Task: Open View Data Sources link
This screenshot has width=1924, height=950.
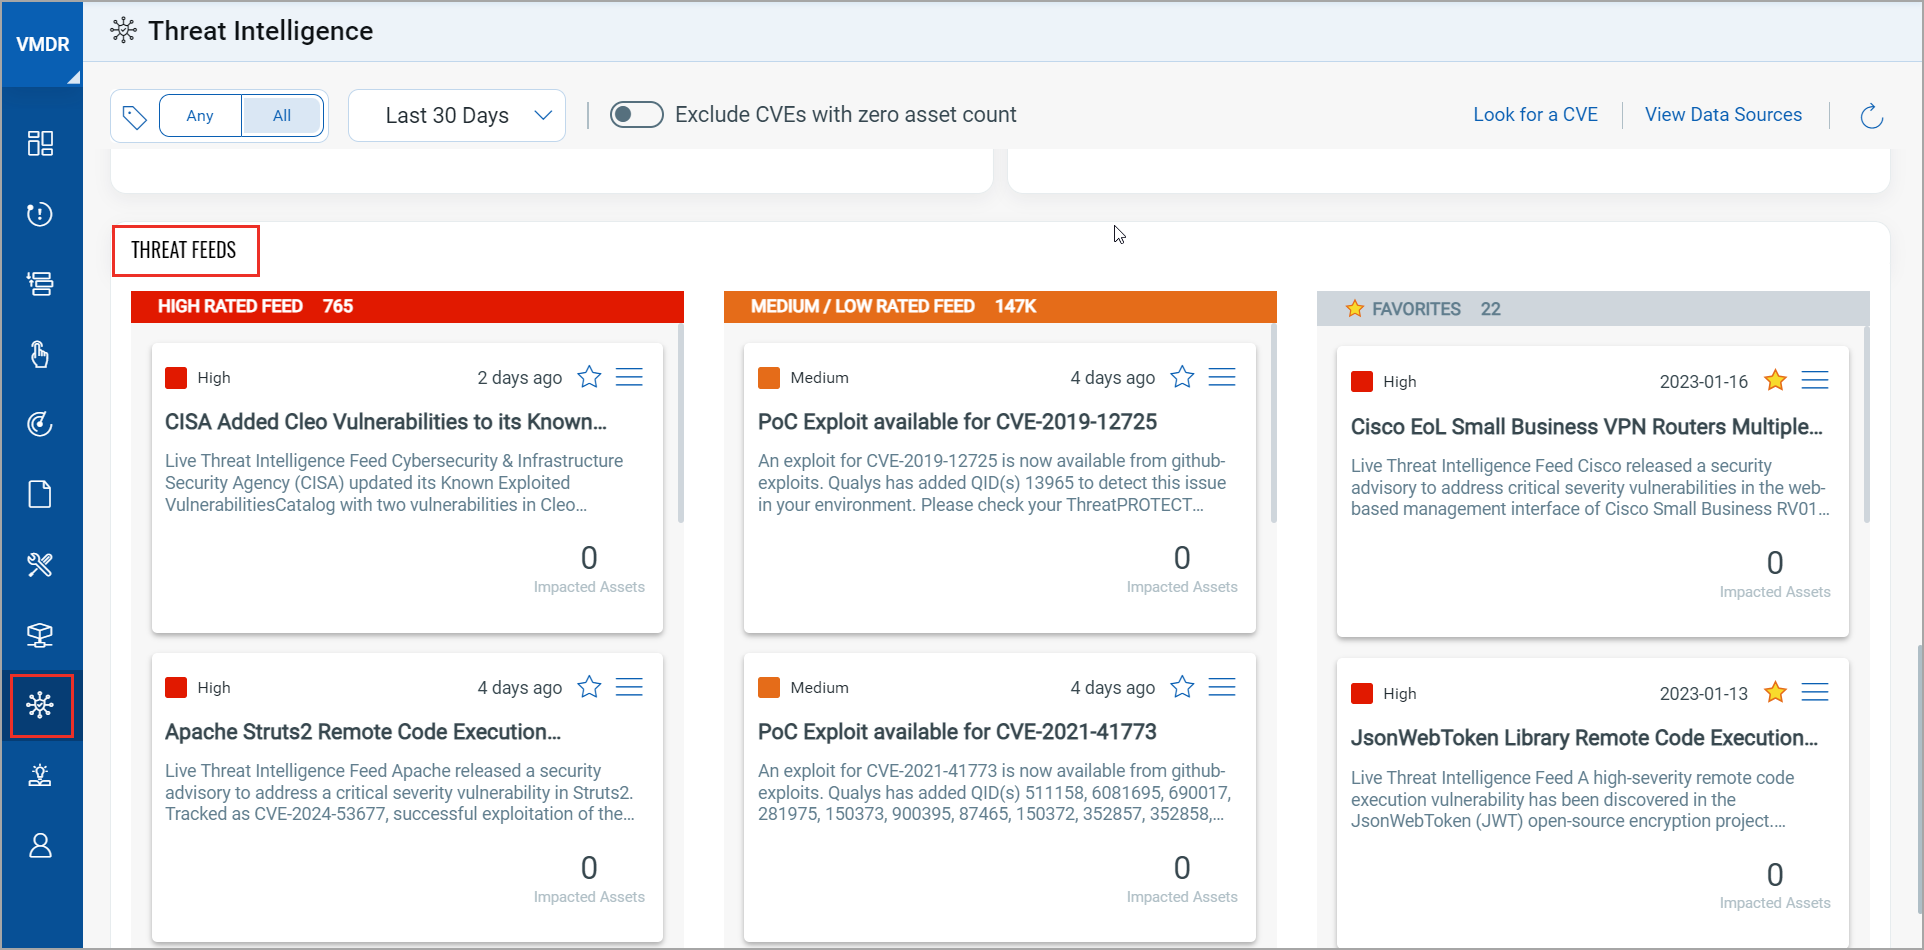Action: coord(1723,115)
